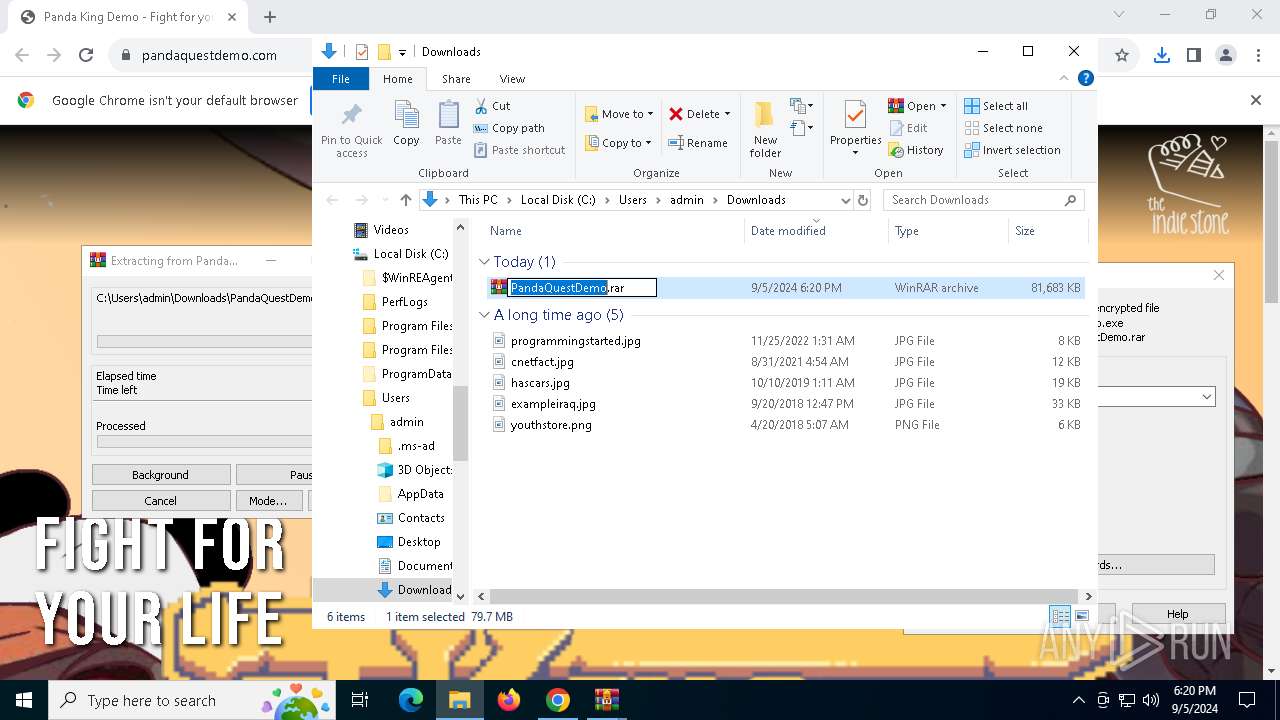Collapse the ribbon chevron

pos(1065,78)
